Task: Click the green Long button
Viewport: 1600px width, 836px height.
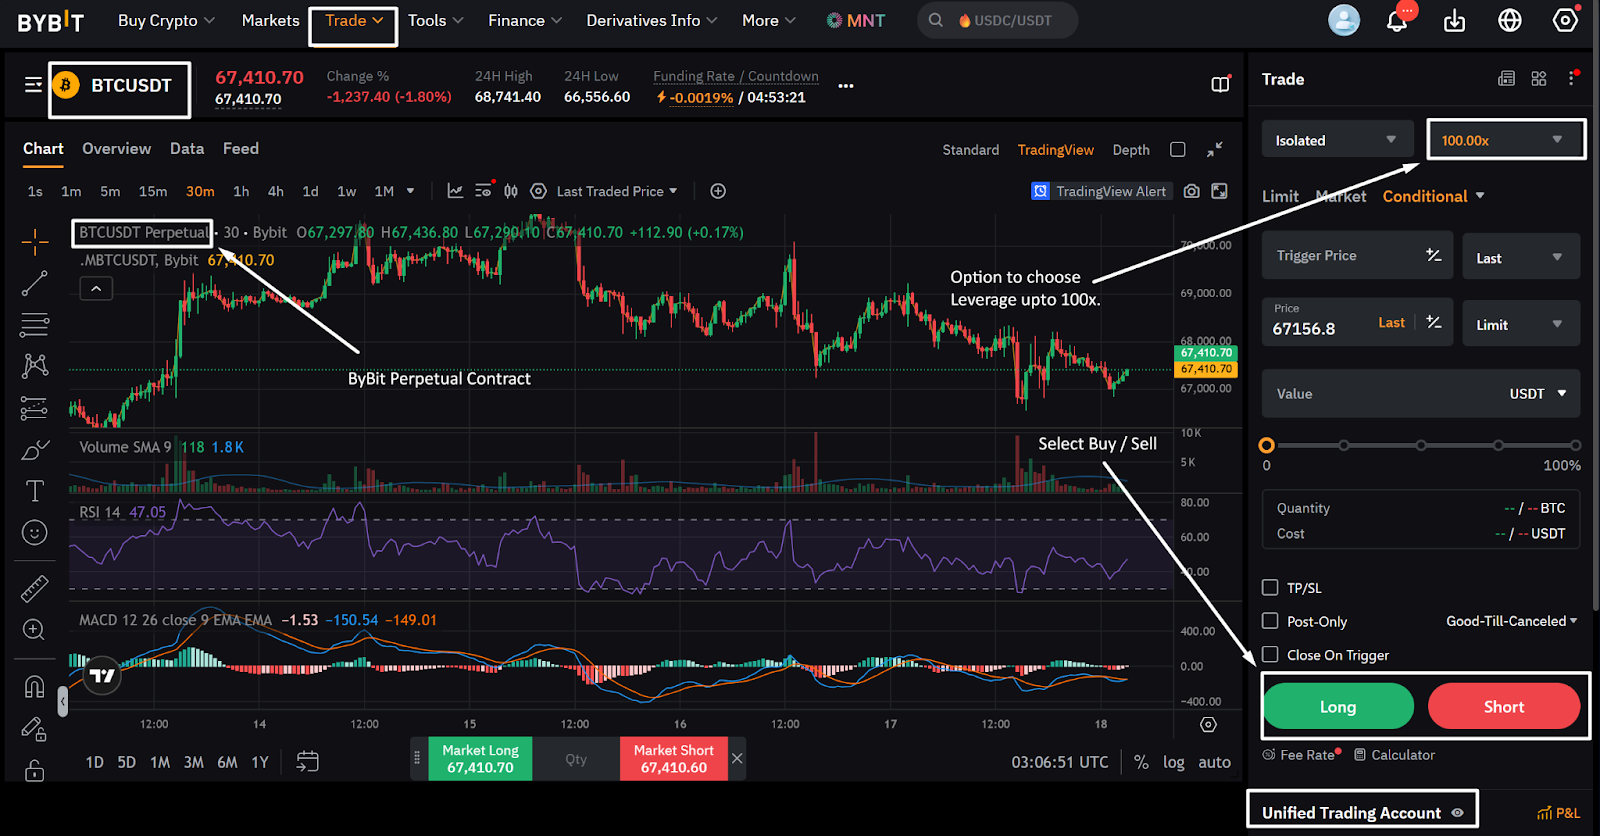Action: click(1338, 707)
